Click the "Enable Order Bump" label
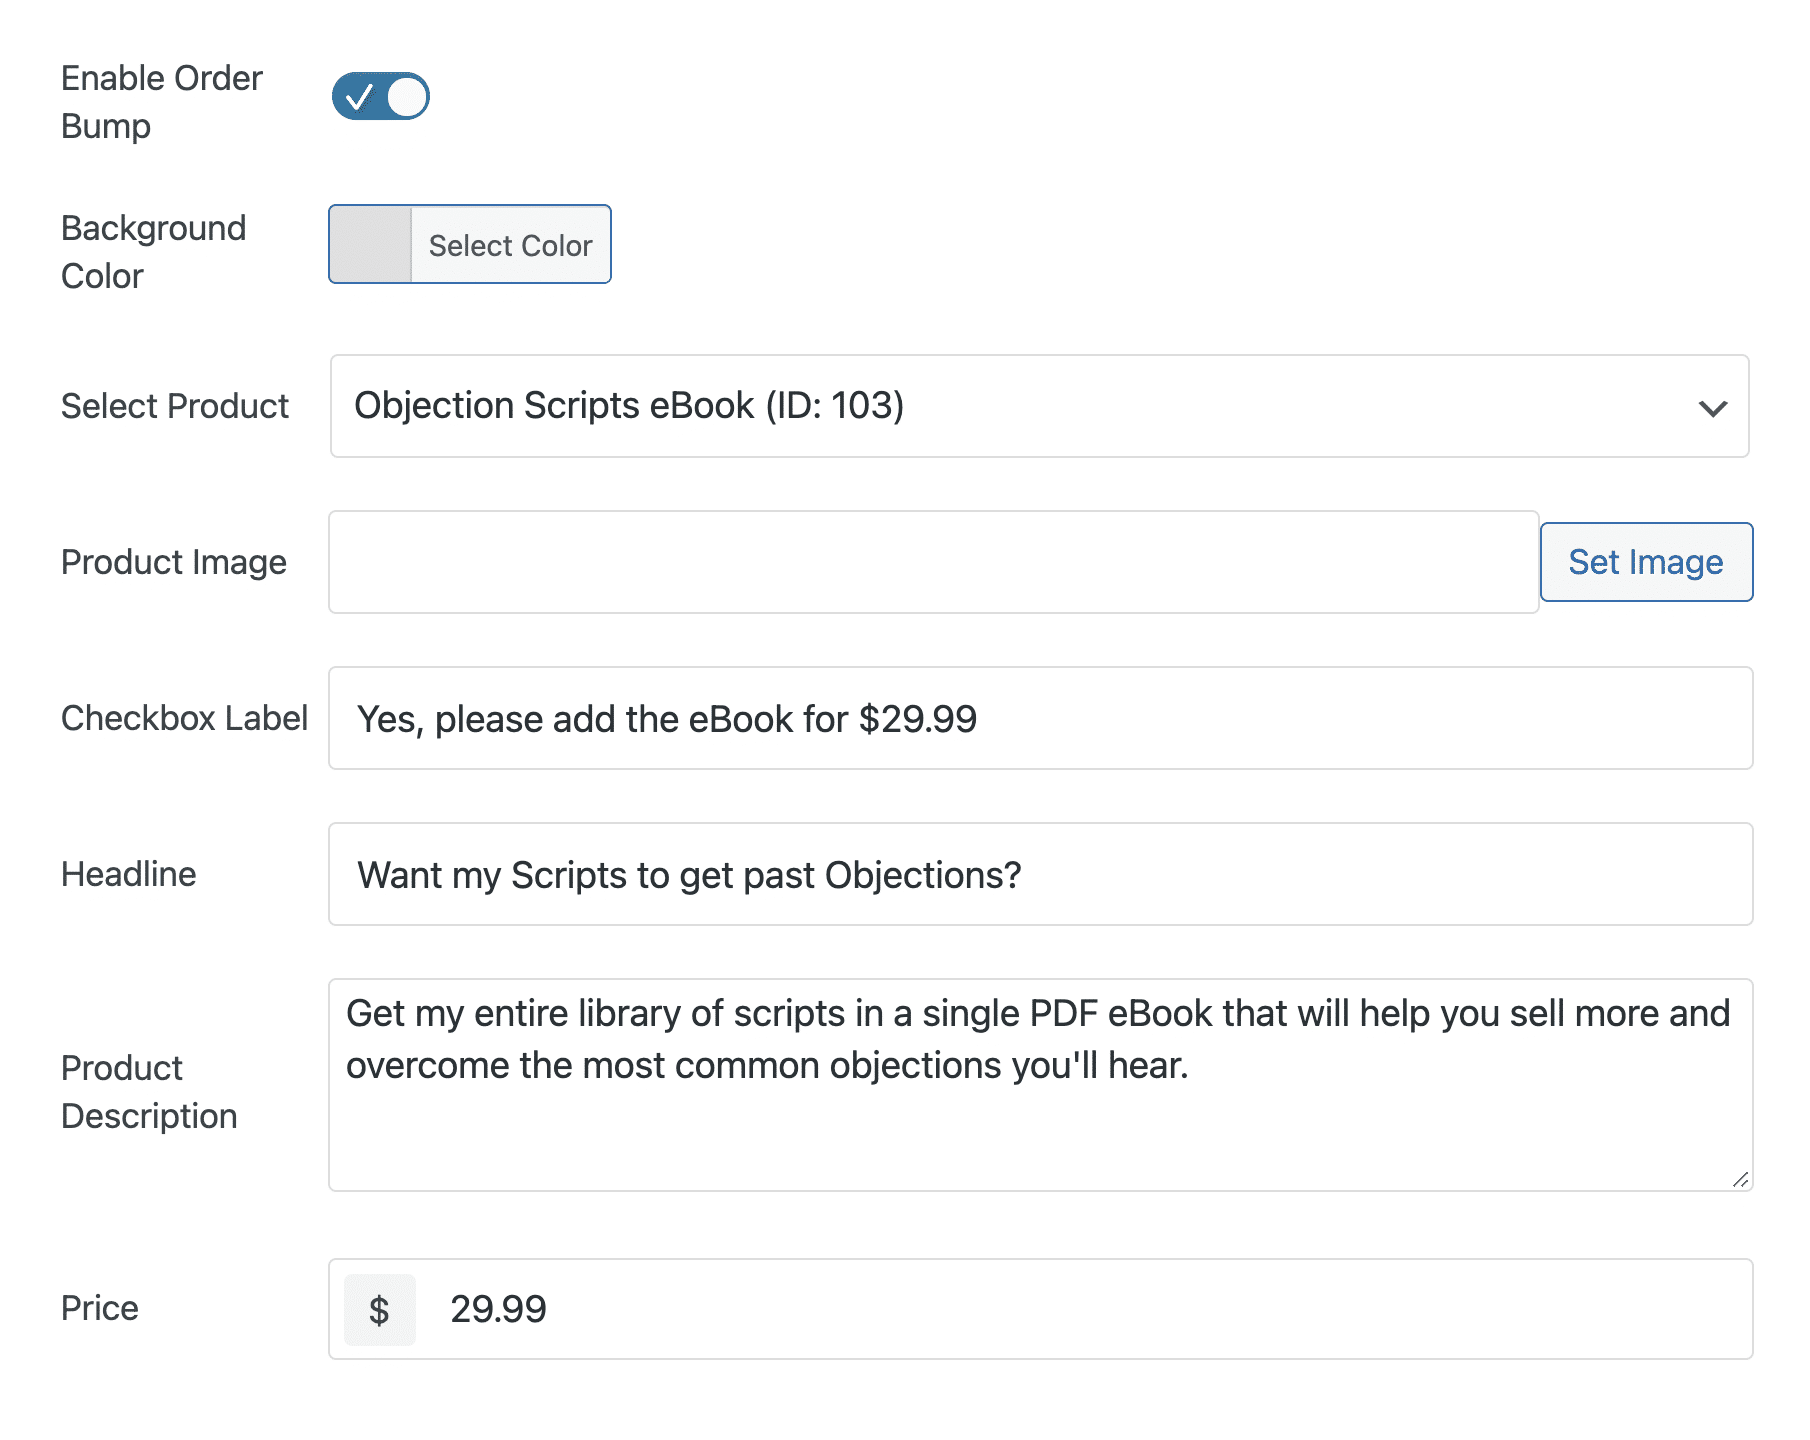This screenshot has width=1810, height=1440. [161, 102]
